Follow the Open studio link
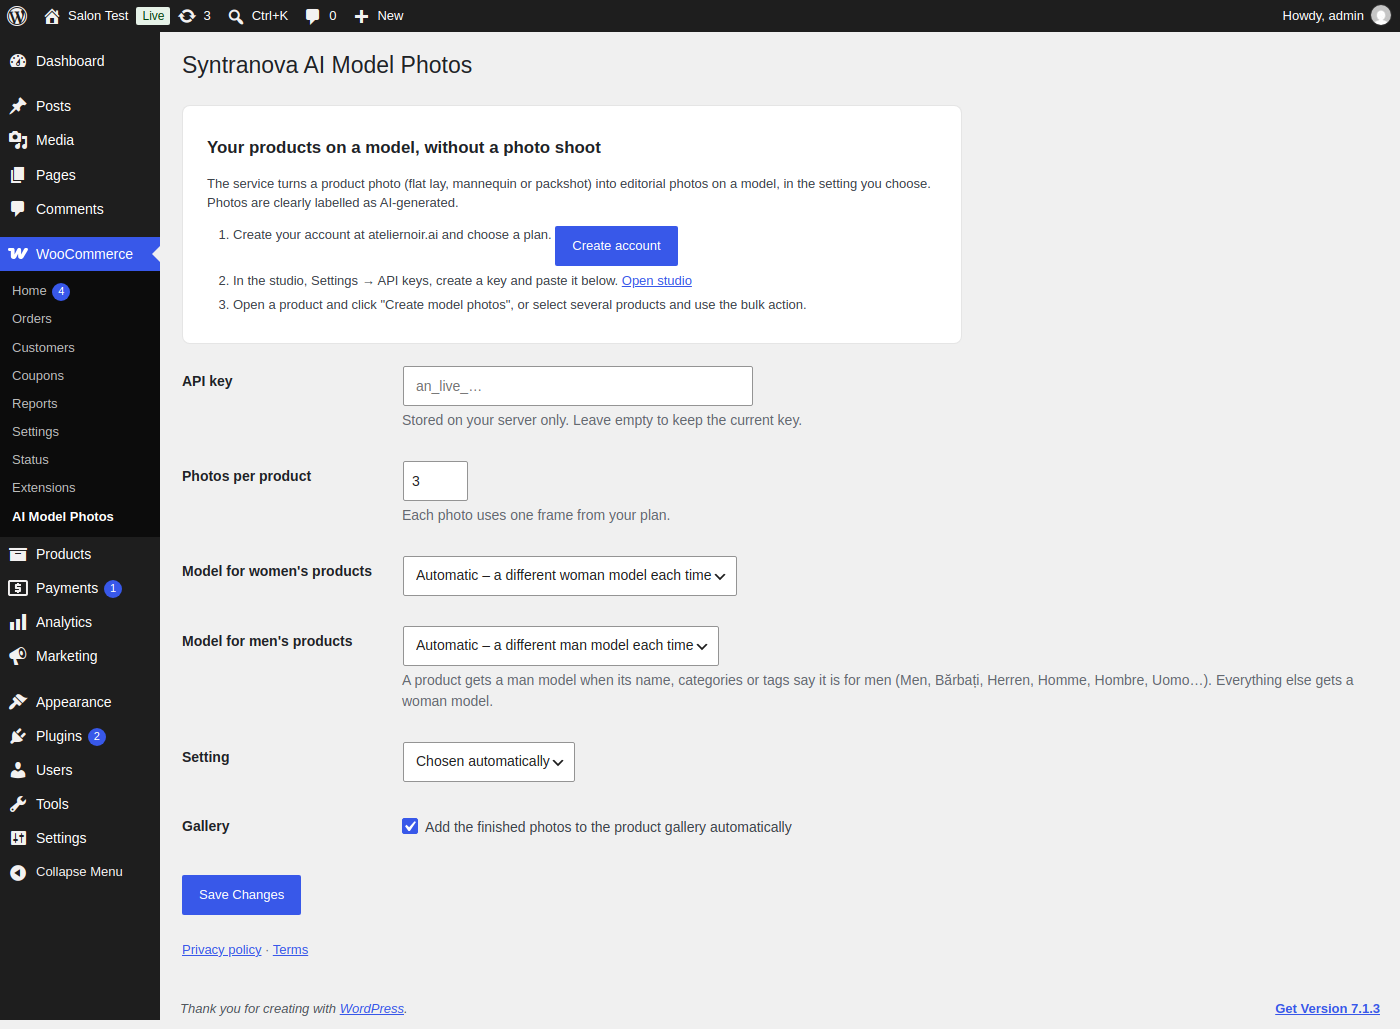 tap(657, 281)
